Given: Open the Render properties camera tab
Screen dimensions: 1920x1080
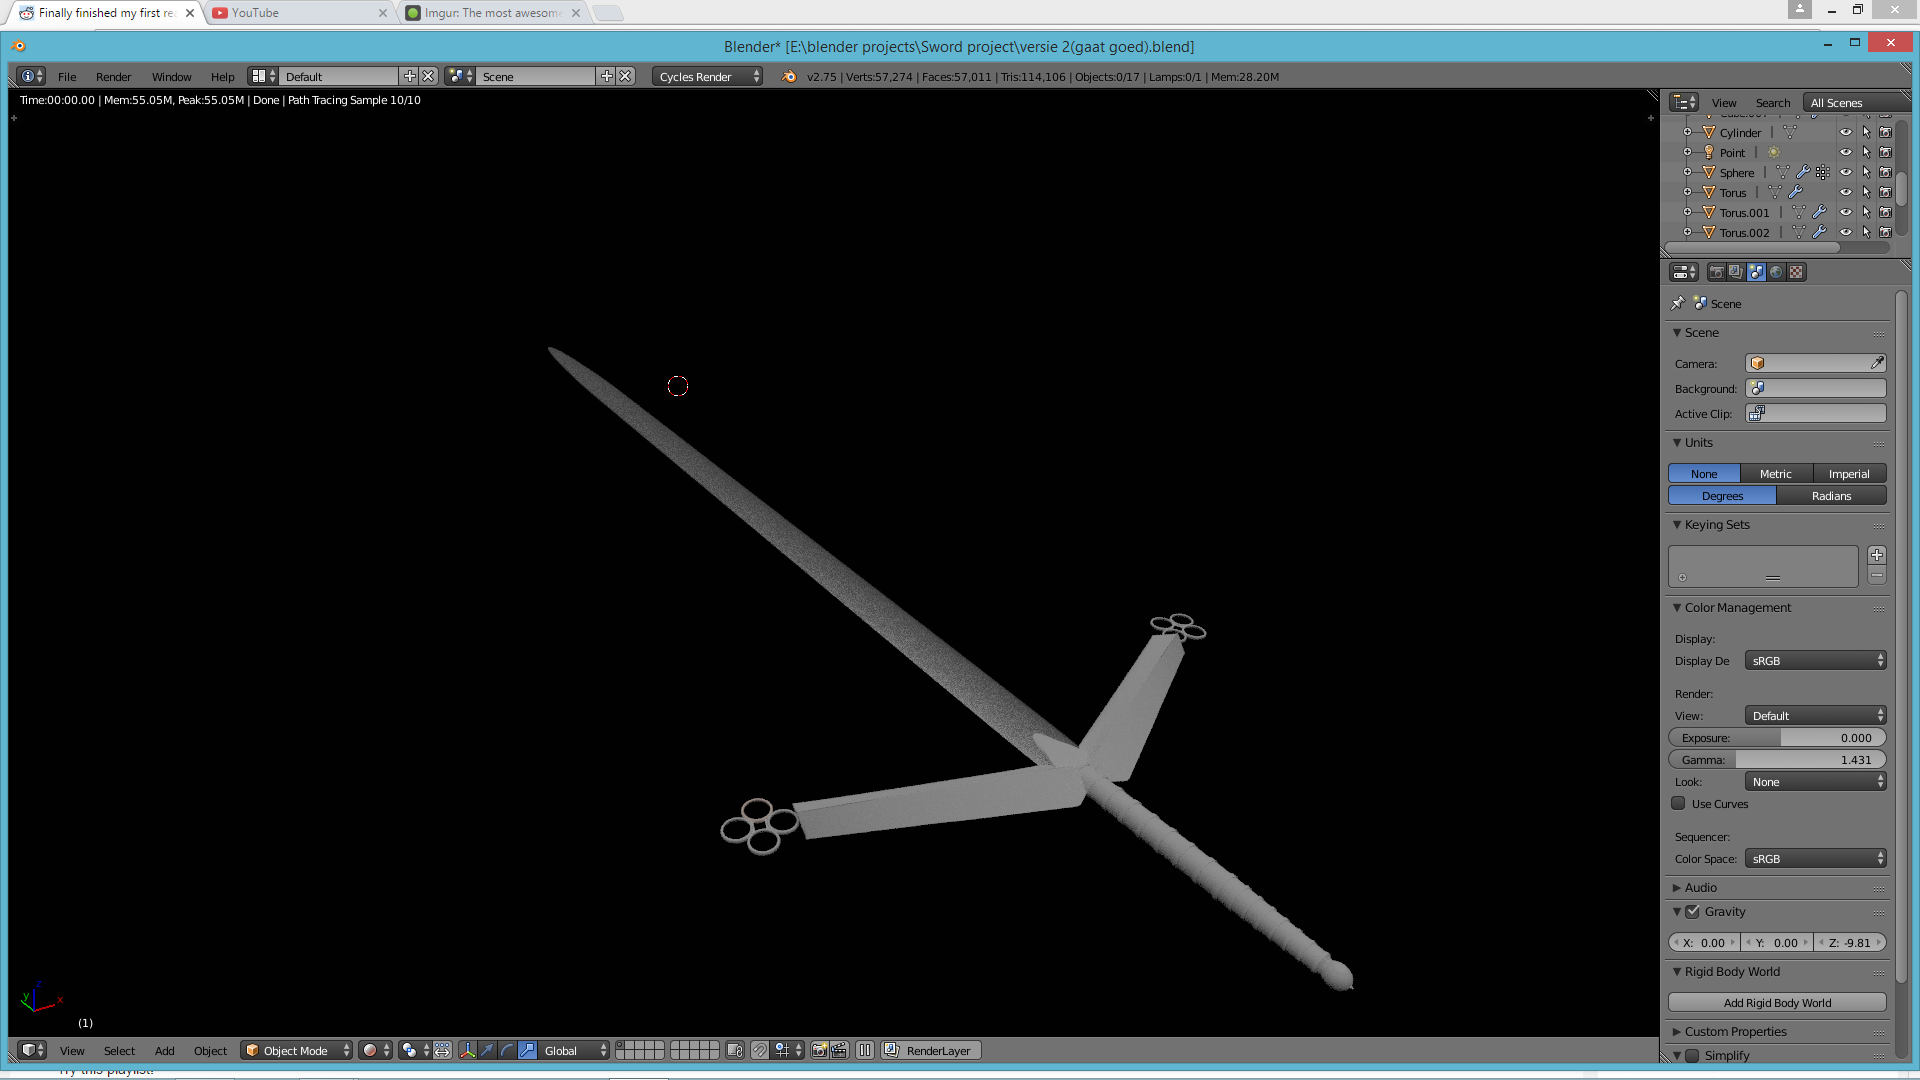Looking at the screenshot, I should click(1717, 272).
